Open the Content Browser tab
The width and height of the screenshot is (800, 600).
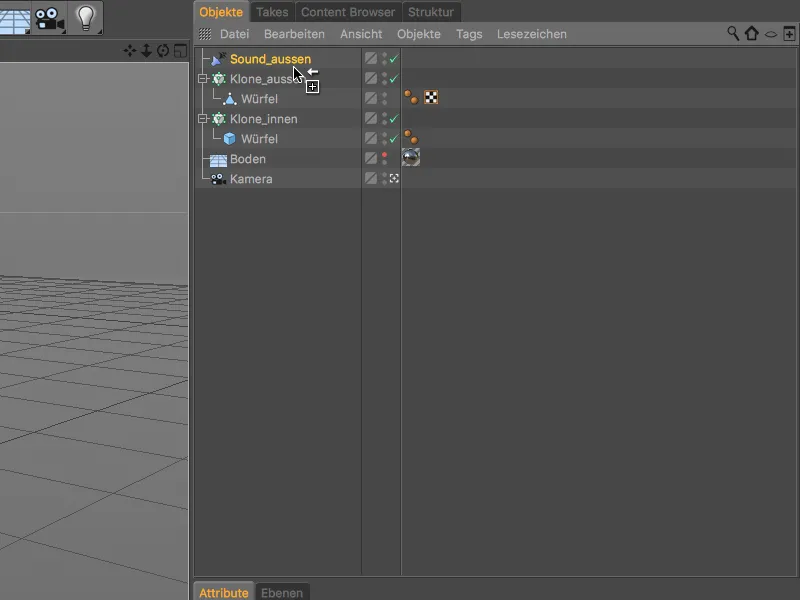[x=348, y=12]
